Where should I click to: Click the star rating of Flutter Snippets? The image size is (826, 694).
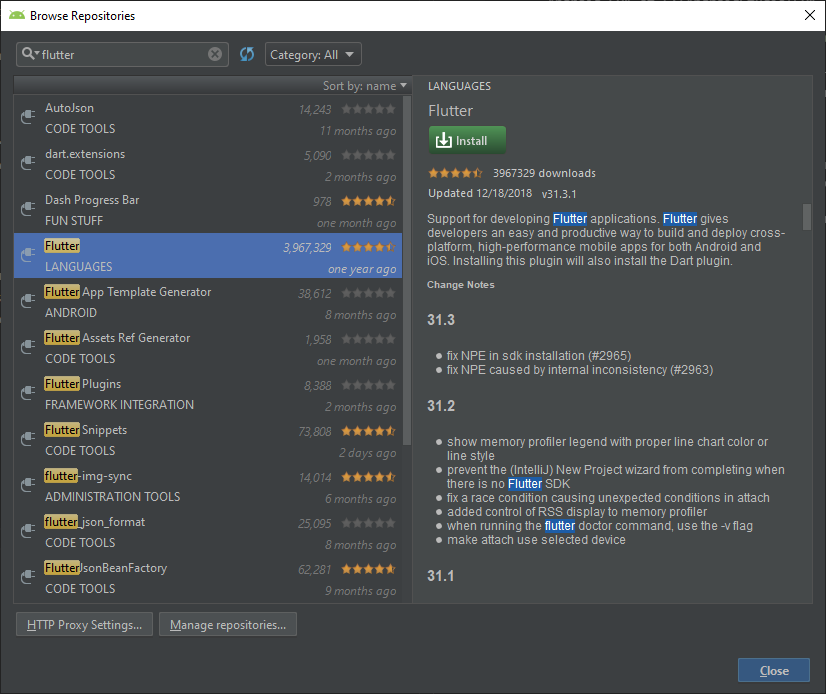point(368,431)
